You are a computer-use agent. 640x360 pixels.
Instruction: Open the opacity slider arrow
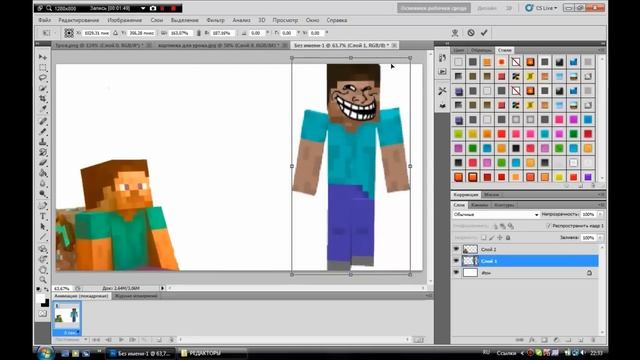(x=600, y=214)
